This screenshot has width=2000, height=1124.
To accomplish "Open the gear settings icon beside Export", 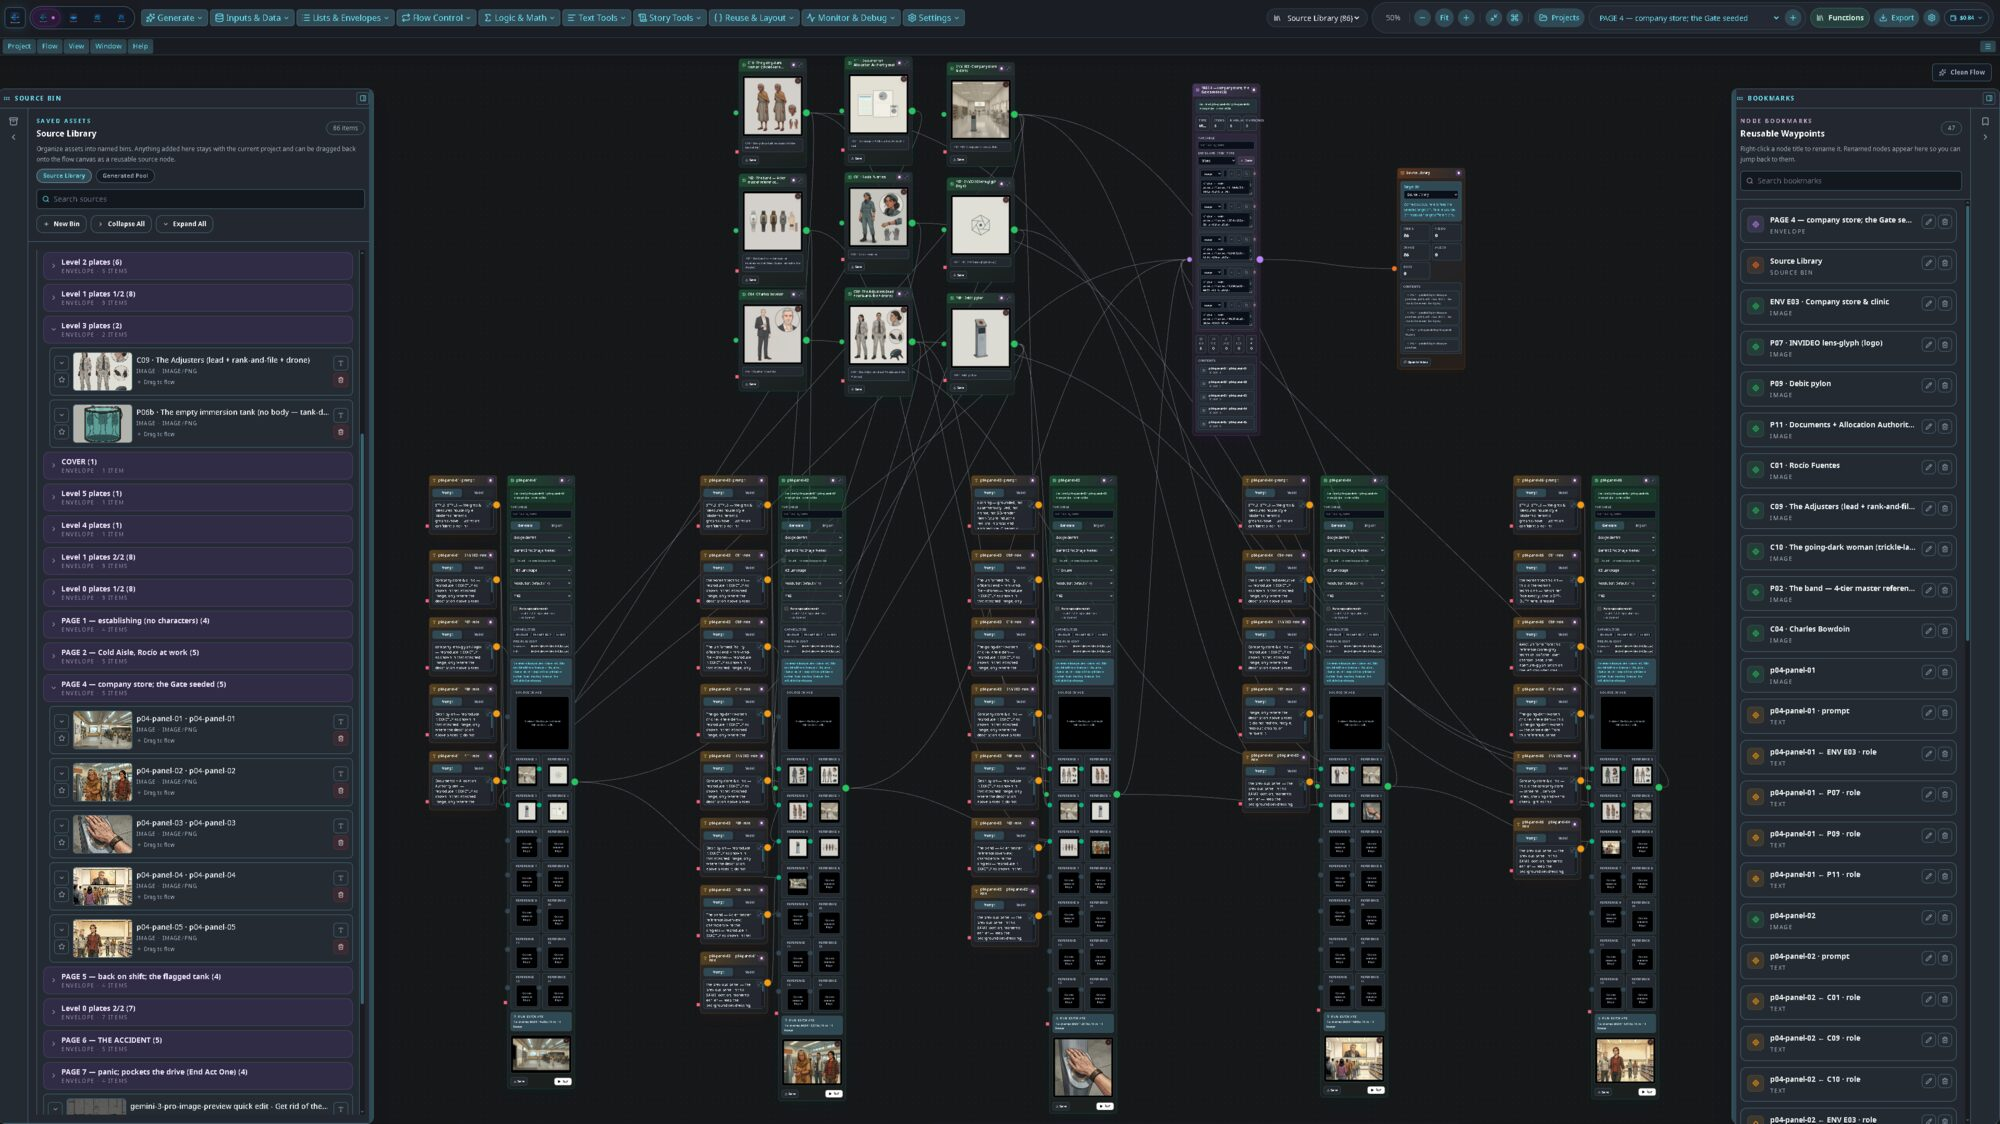I will coord(1932,18).
